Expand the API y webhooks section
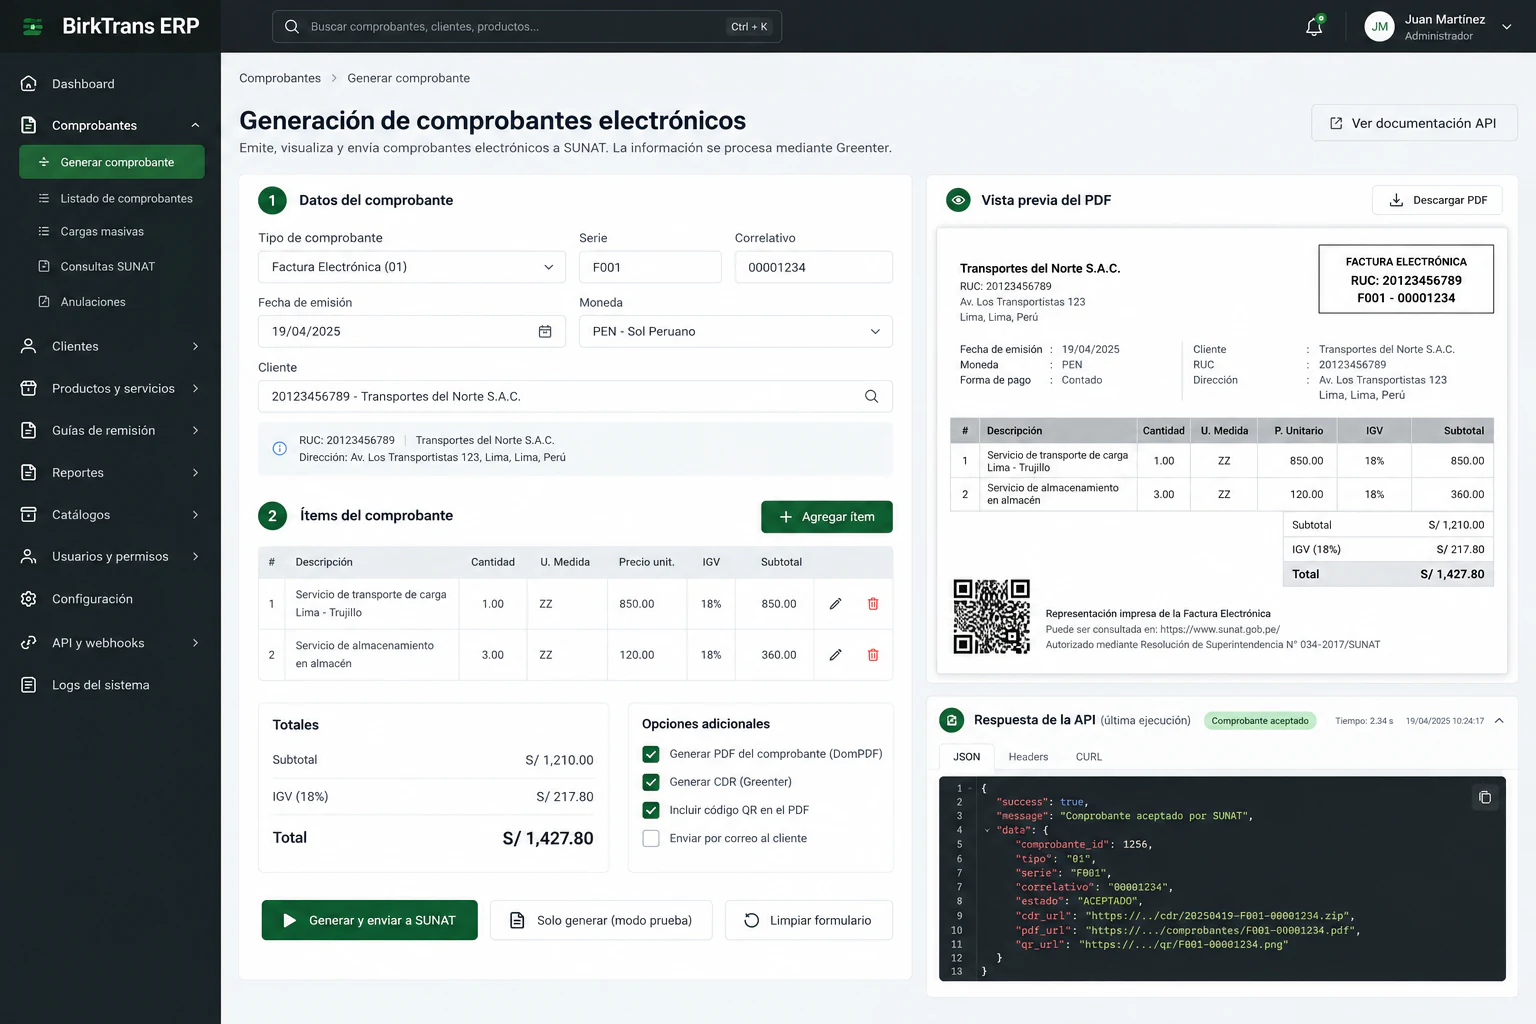The height and width of the screenshot is (1024, 1536). [x=195, y=643]
